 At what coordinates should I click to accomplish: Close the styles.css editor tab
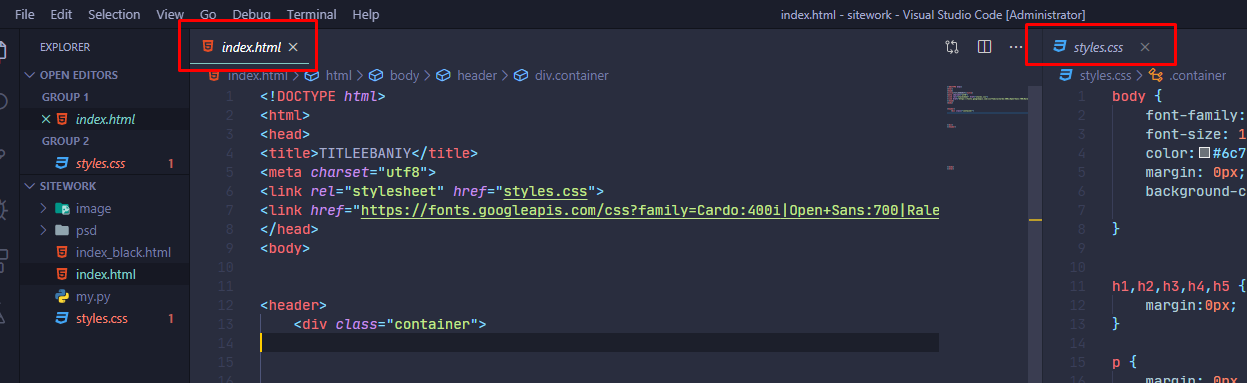[1145, 47]
